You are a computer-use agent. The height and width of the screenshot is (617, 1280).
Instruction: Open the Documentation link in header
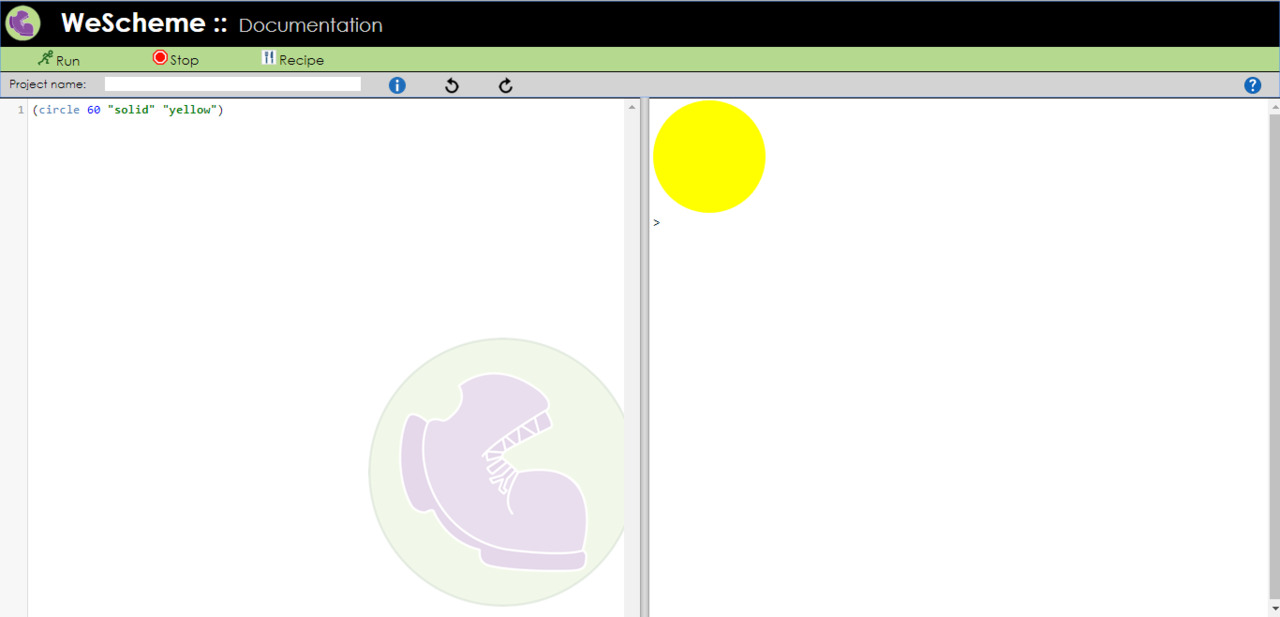click(310, 25)
